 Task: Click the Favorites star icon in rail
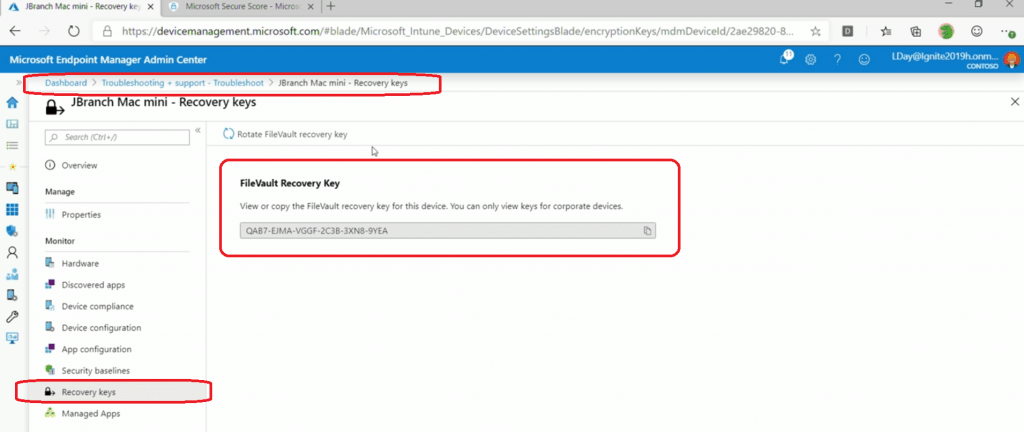click(12, 166)
